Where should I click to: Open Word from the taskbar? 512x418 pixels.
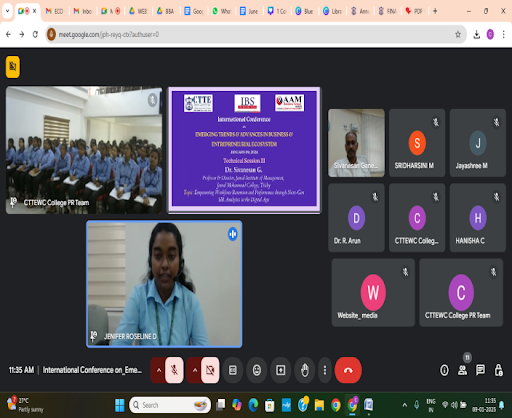click(368, 405)
